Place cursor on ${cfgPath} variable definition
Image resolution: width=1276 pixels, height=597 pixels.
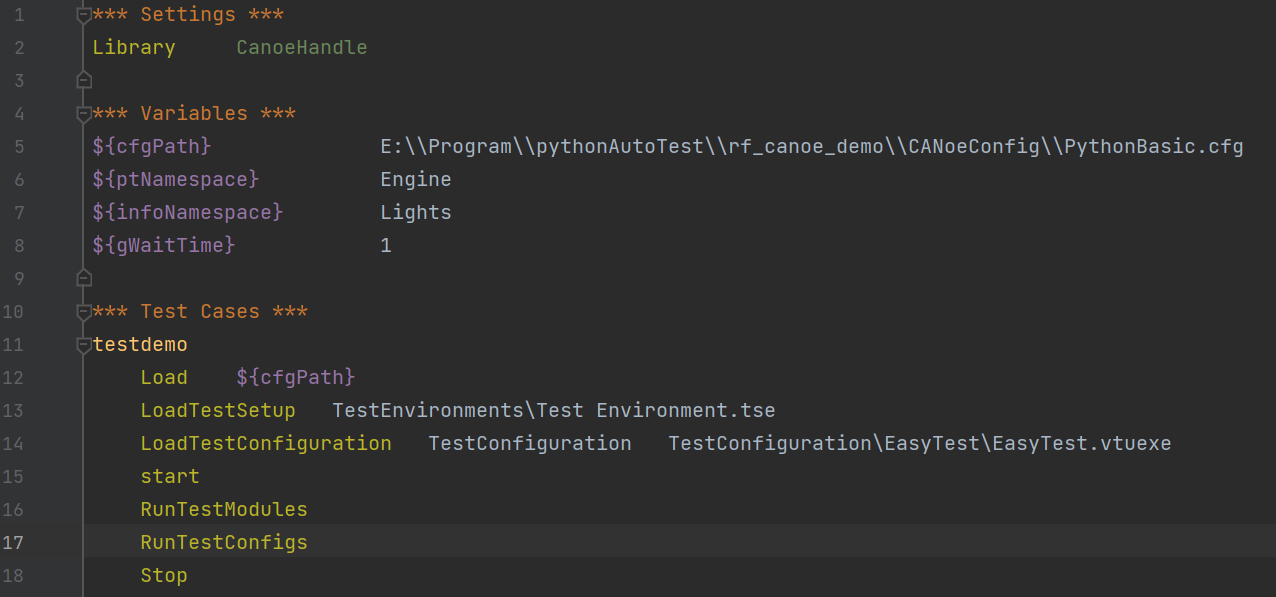coord(152,147)
